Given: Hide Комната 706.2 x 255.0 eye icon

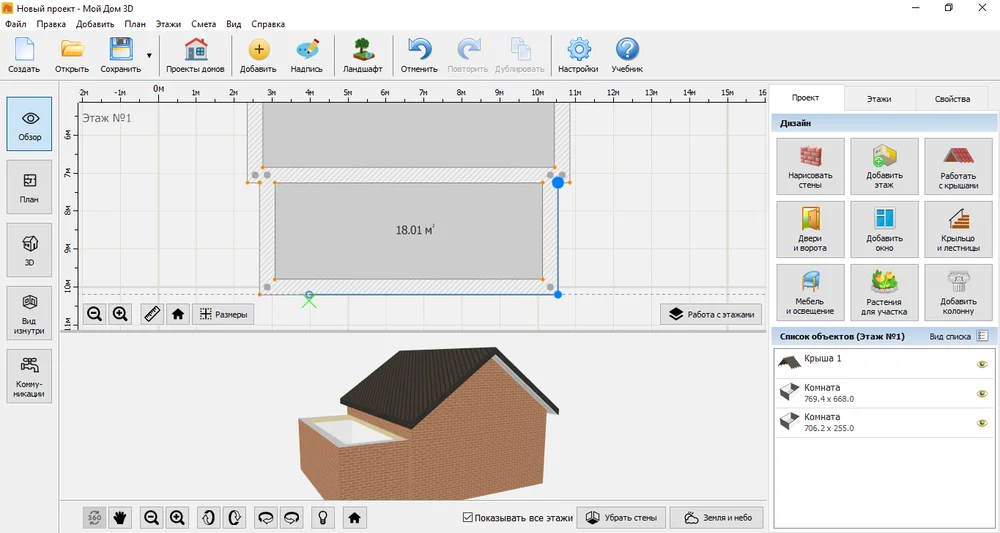Looking at the screenshot, I should click(982, 423).
